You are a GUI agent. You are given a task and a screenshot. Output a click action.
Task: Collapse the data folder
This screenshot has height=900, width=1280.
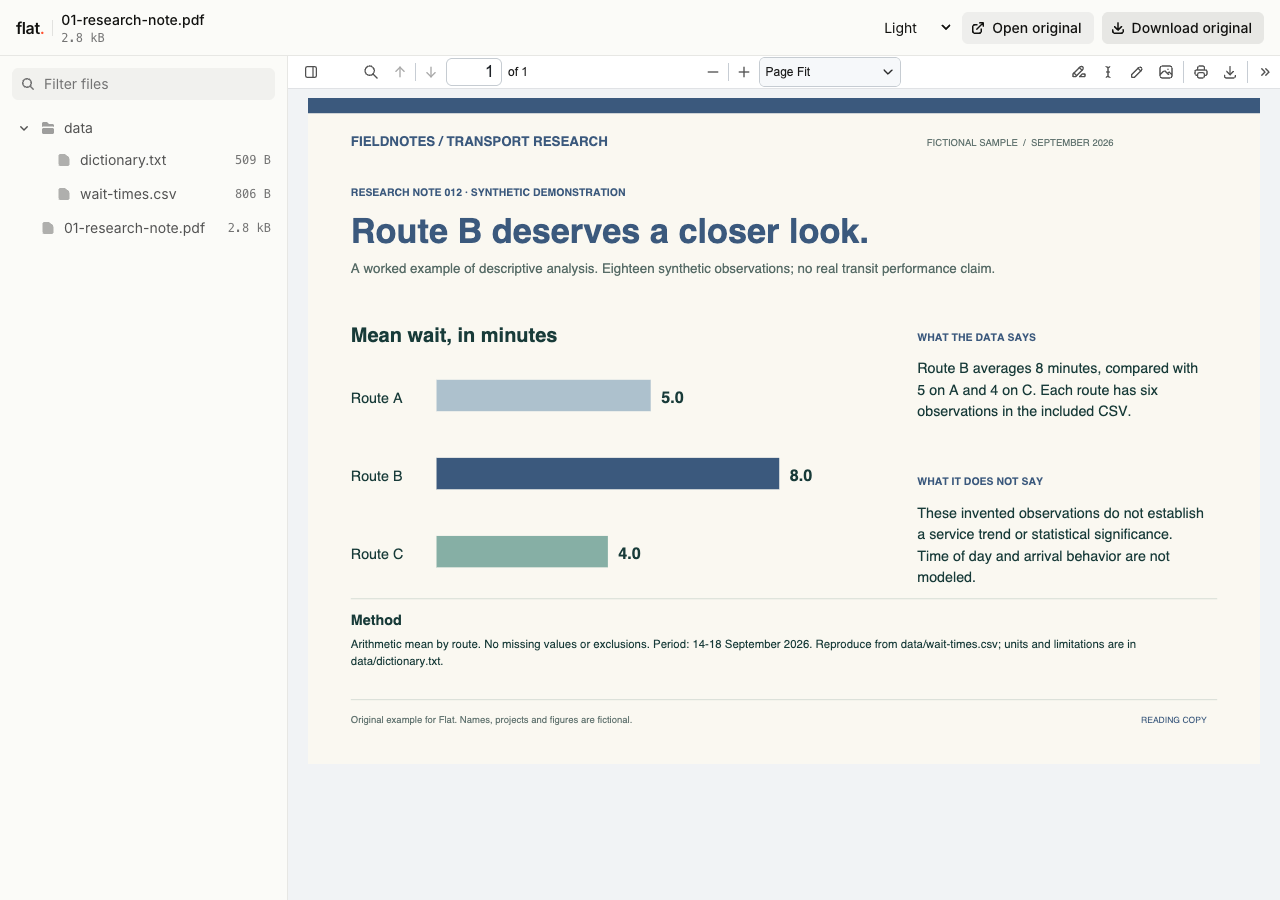25,128
